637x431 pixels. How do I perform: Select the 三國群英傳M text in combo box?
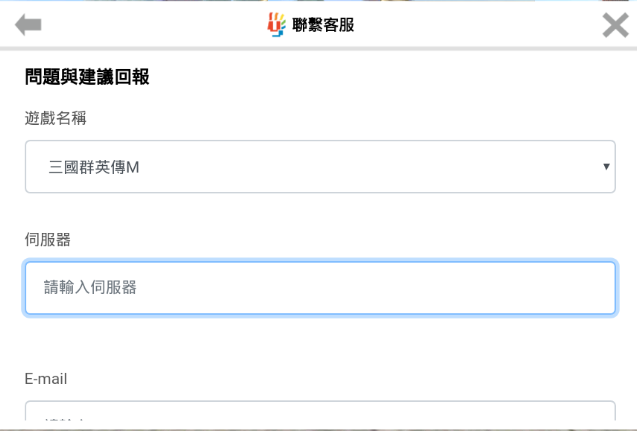[x=94, y=167]
